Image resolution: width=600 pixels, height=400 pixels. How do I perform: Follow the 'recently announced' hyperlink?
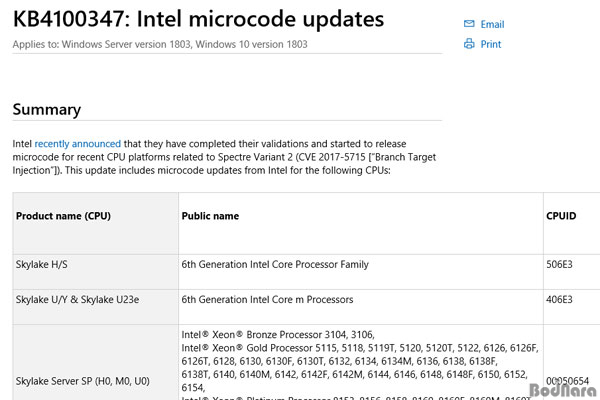pyautogui.click(x=78, y=144)
